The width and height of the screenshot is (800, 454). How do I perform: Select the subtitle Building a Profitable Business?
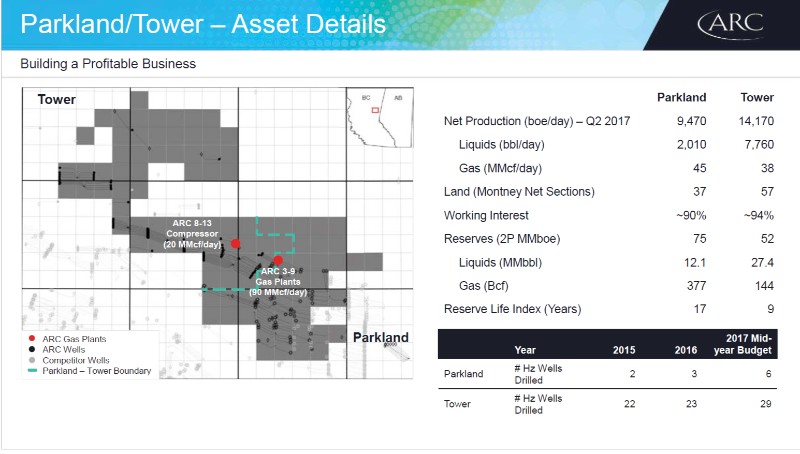click(108, 64)
